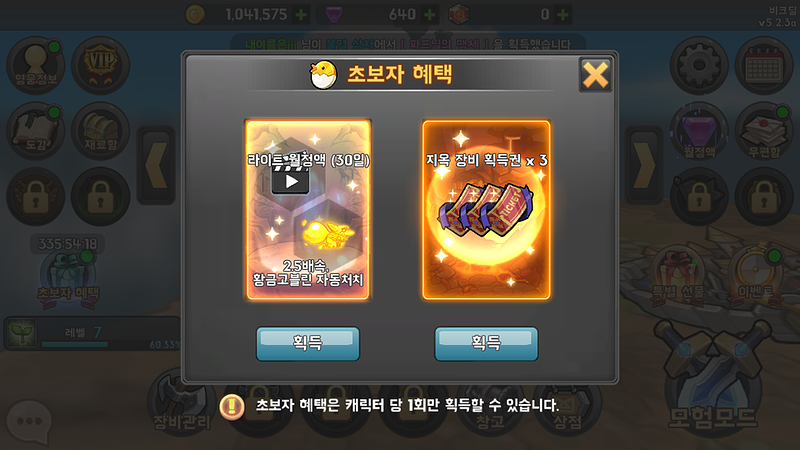Add gems with the plus beside 640

click(430, 15)
